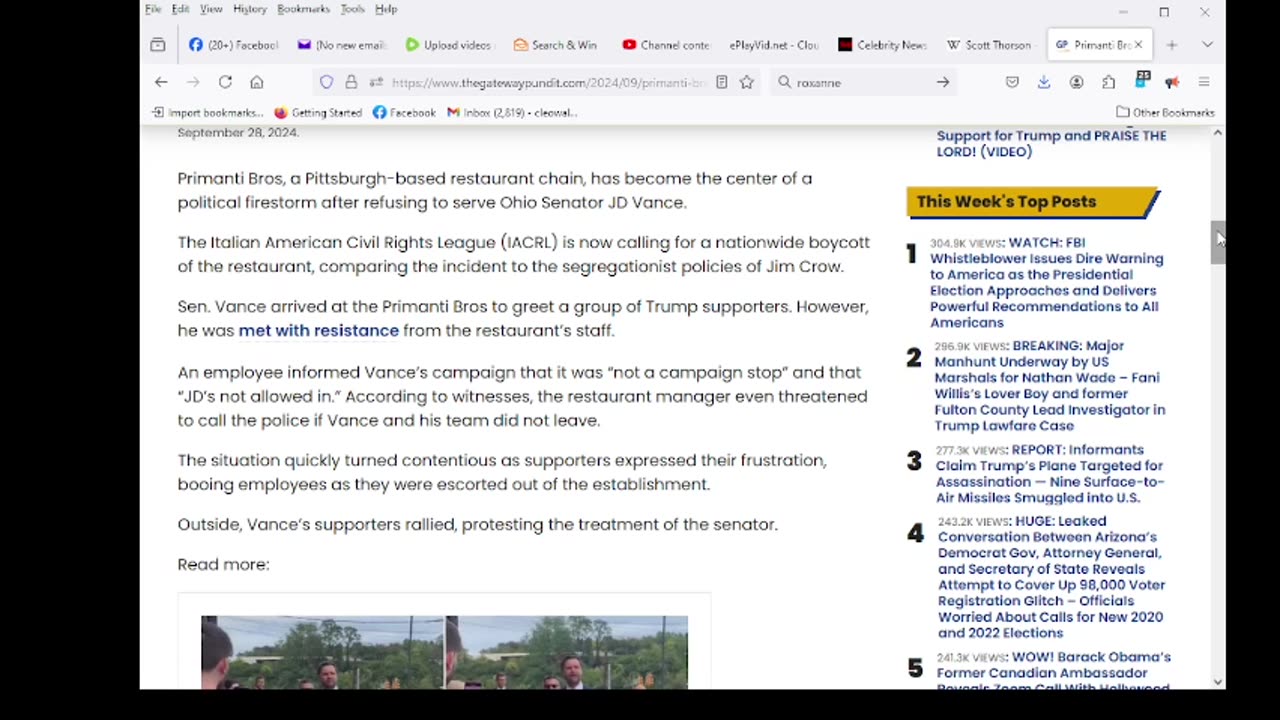Image resolution: width=1280 pixels, height=720 pixels.
Task: Click the 'Read more:' text
Action: (223, 564)
